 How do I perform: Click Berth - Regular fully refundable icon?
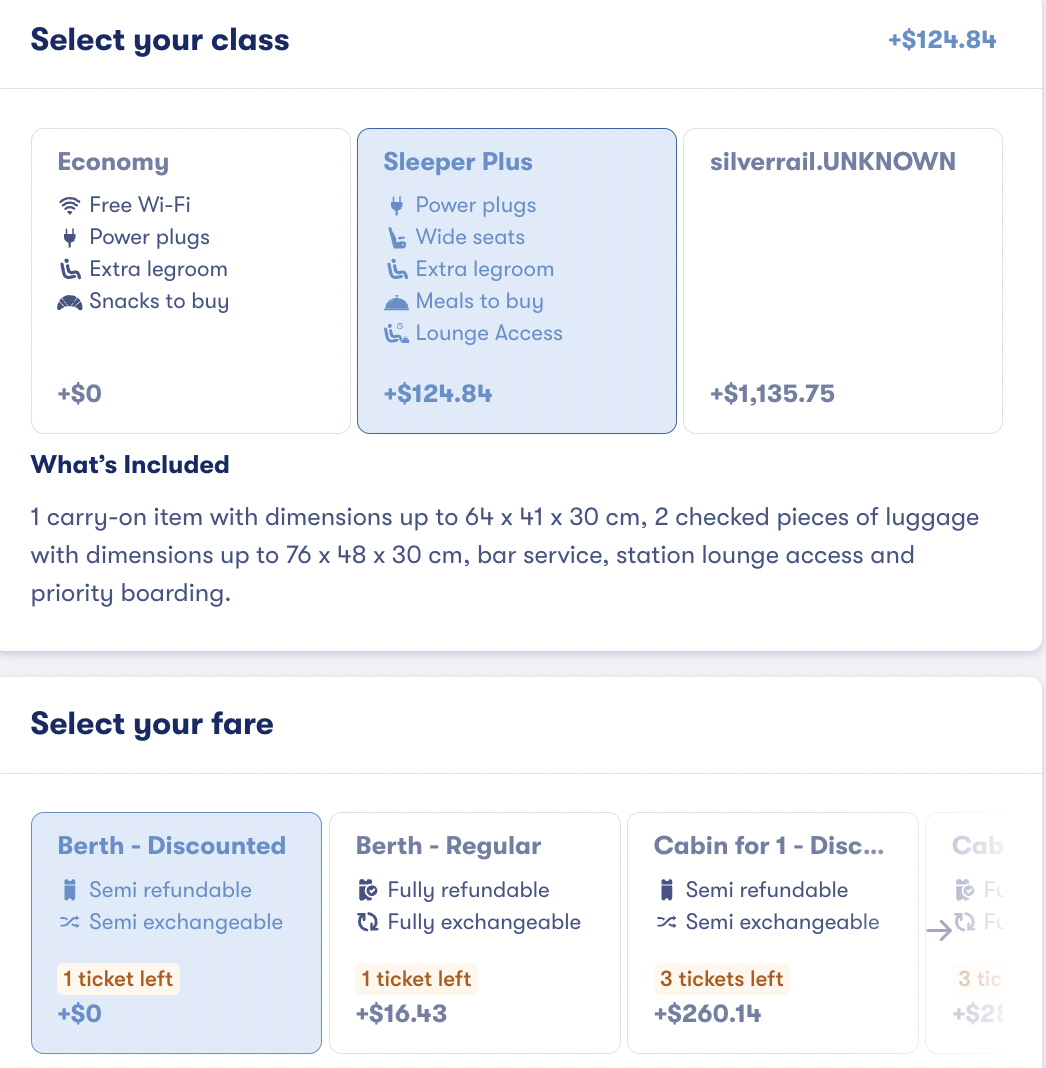pos(367,890)
